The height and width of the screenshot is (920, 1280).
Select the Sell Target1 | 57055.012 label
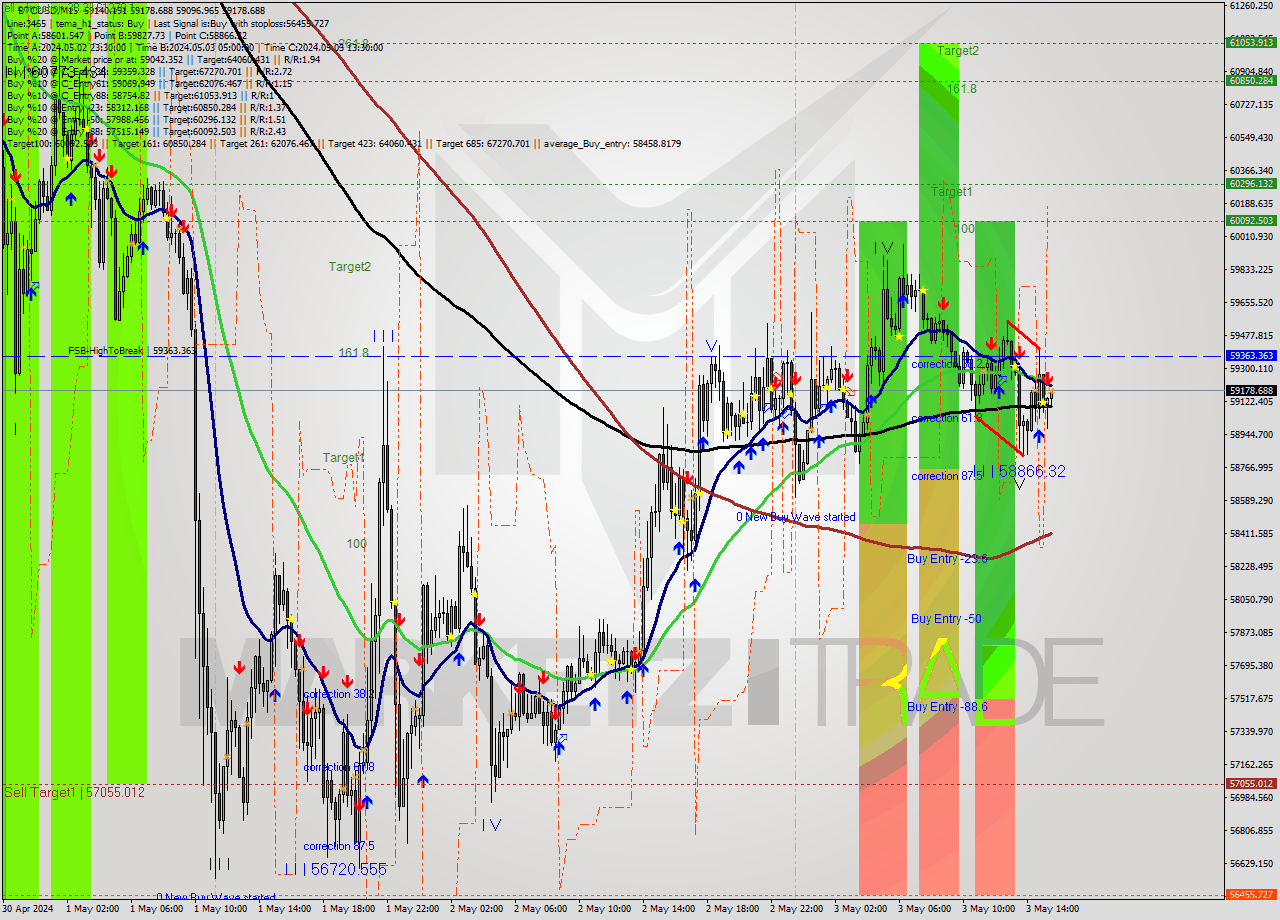click(x=75, y=792)
